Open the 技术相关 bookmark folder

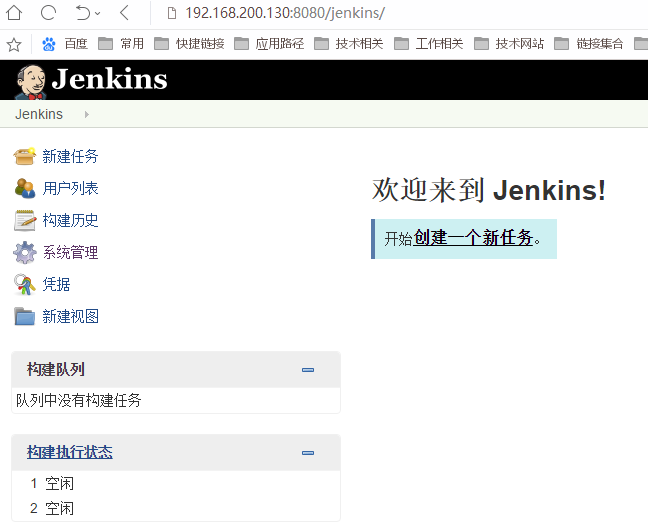click(349, 43)
